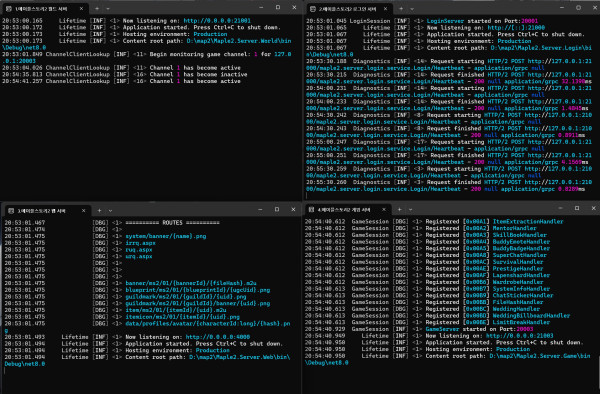Add a new tab in the Web server terminal
The width and height of the screenshot is (600, 394).
[x=99, y=210]
